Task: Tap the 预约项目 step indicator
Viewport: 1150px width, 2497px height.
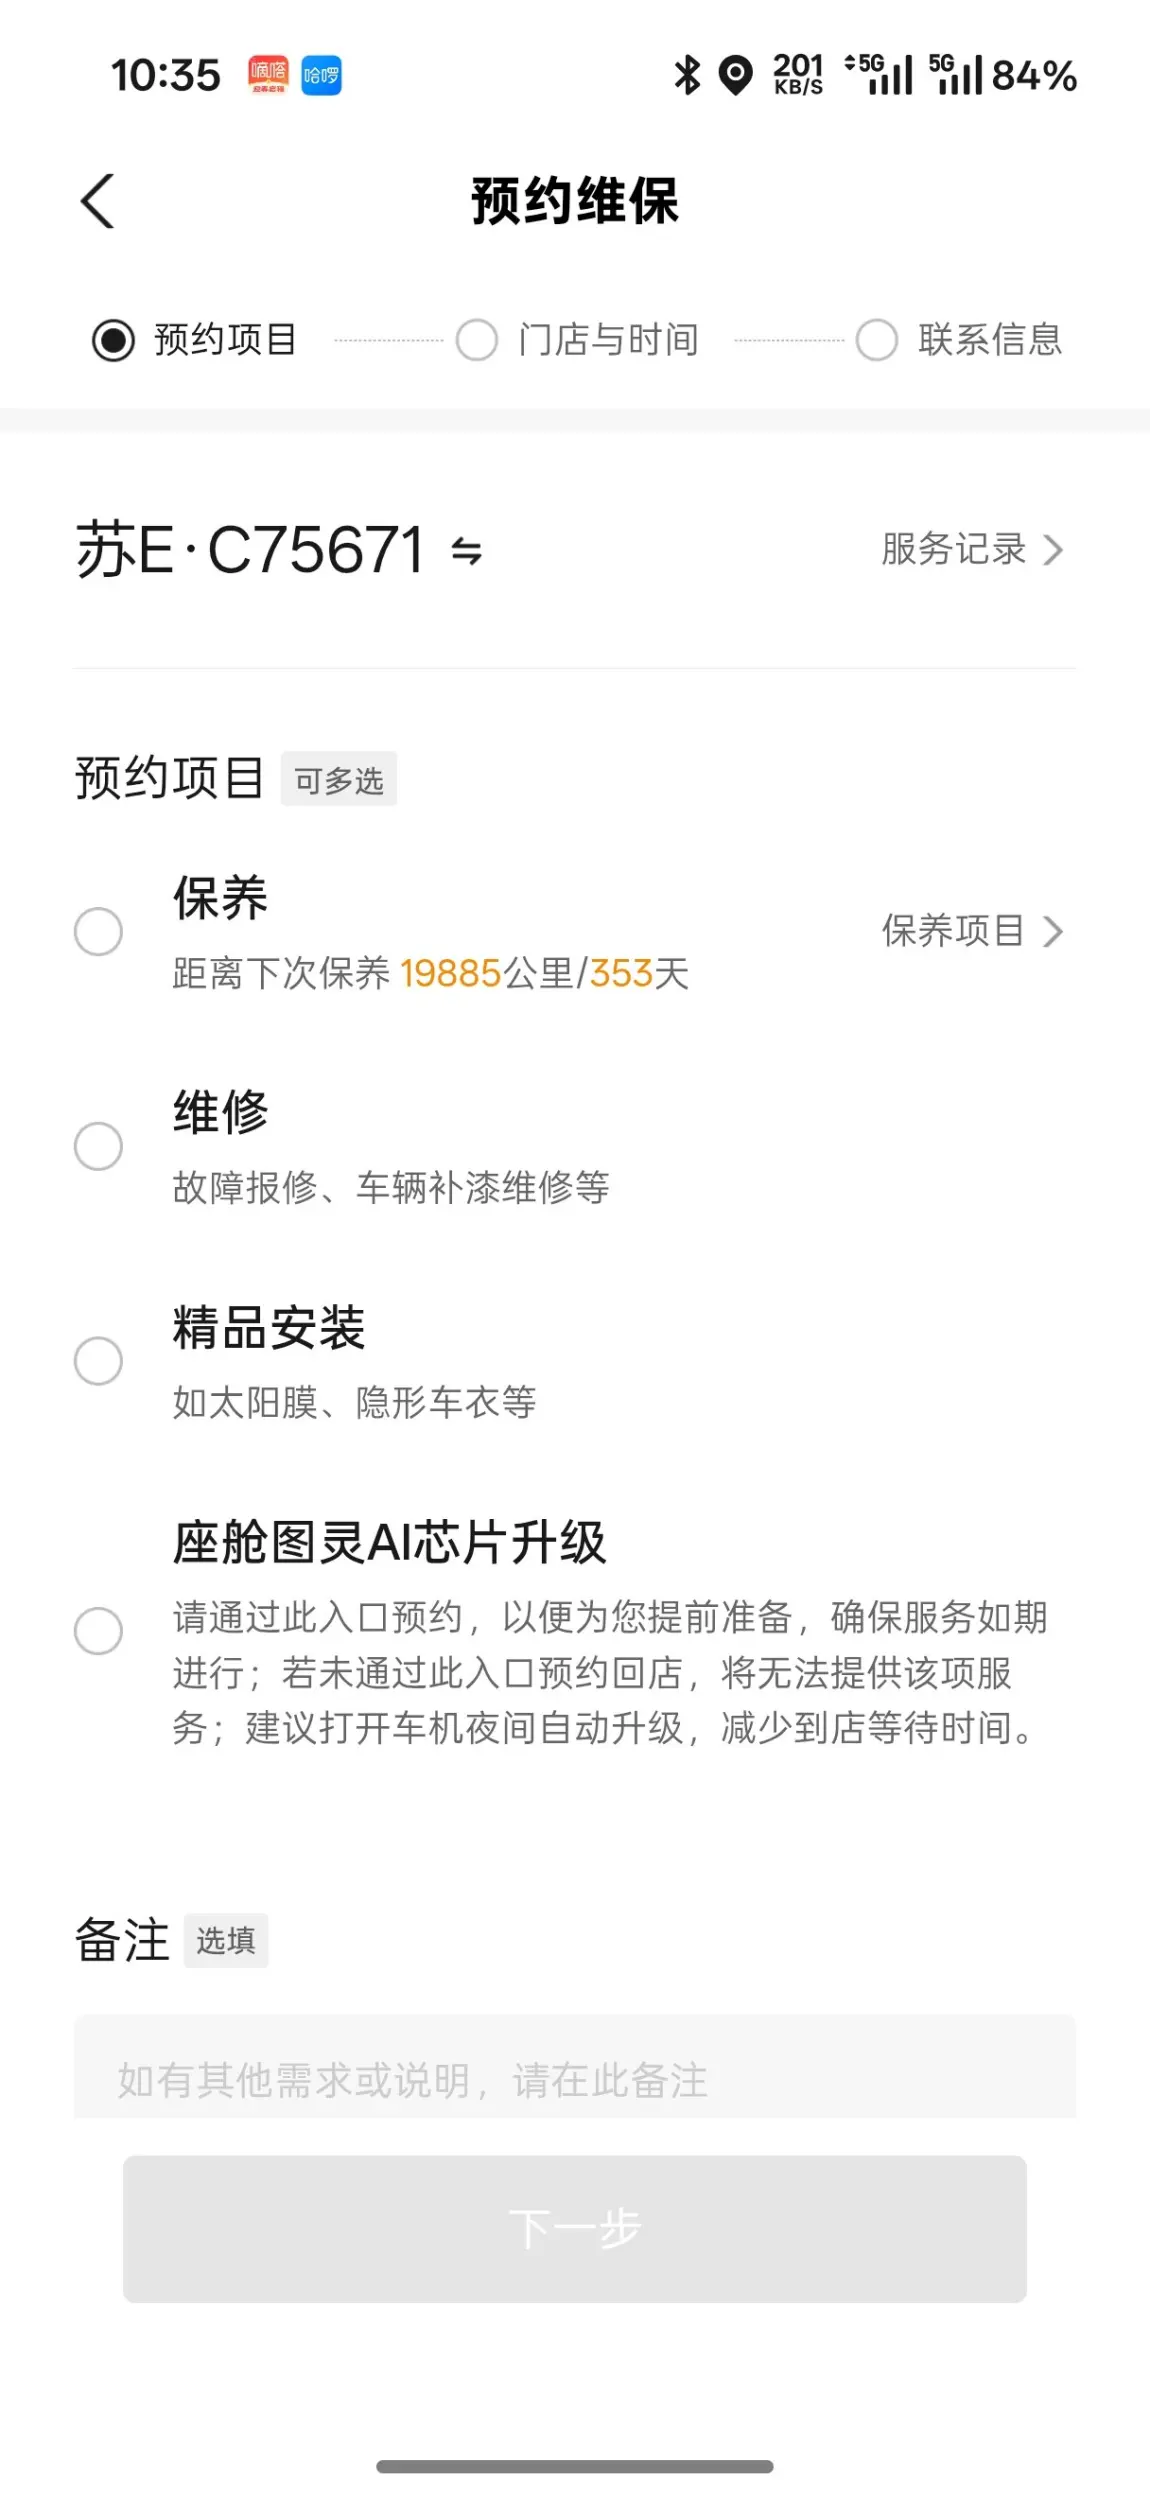Action: (x=195, y=340)
